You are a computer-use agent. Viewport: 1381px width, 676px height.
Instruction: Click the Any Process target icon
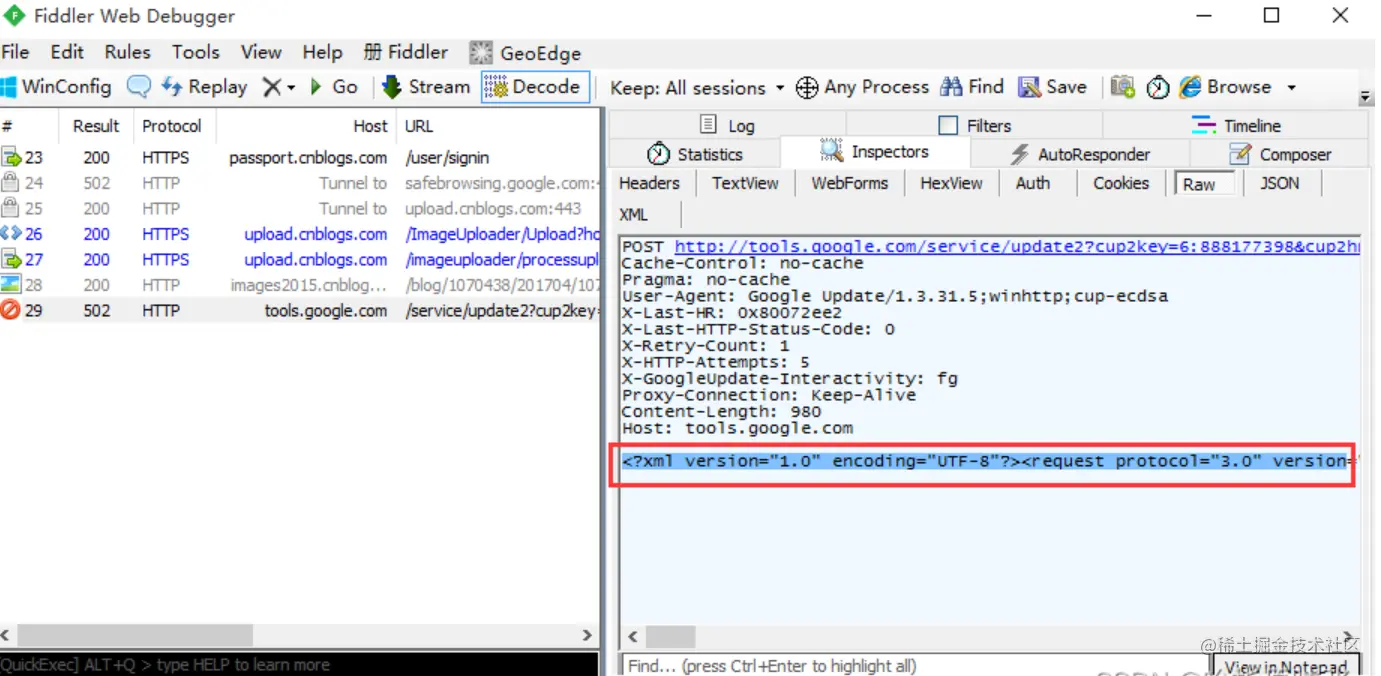click(x=806, y=88)
